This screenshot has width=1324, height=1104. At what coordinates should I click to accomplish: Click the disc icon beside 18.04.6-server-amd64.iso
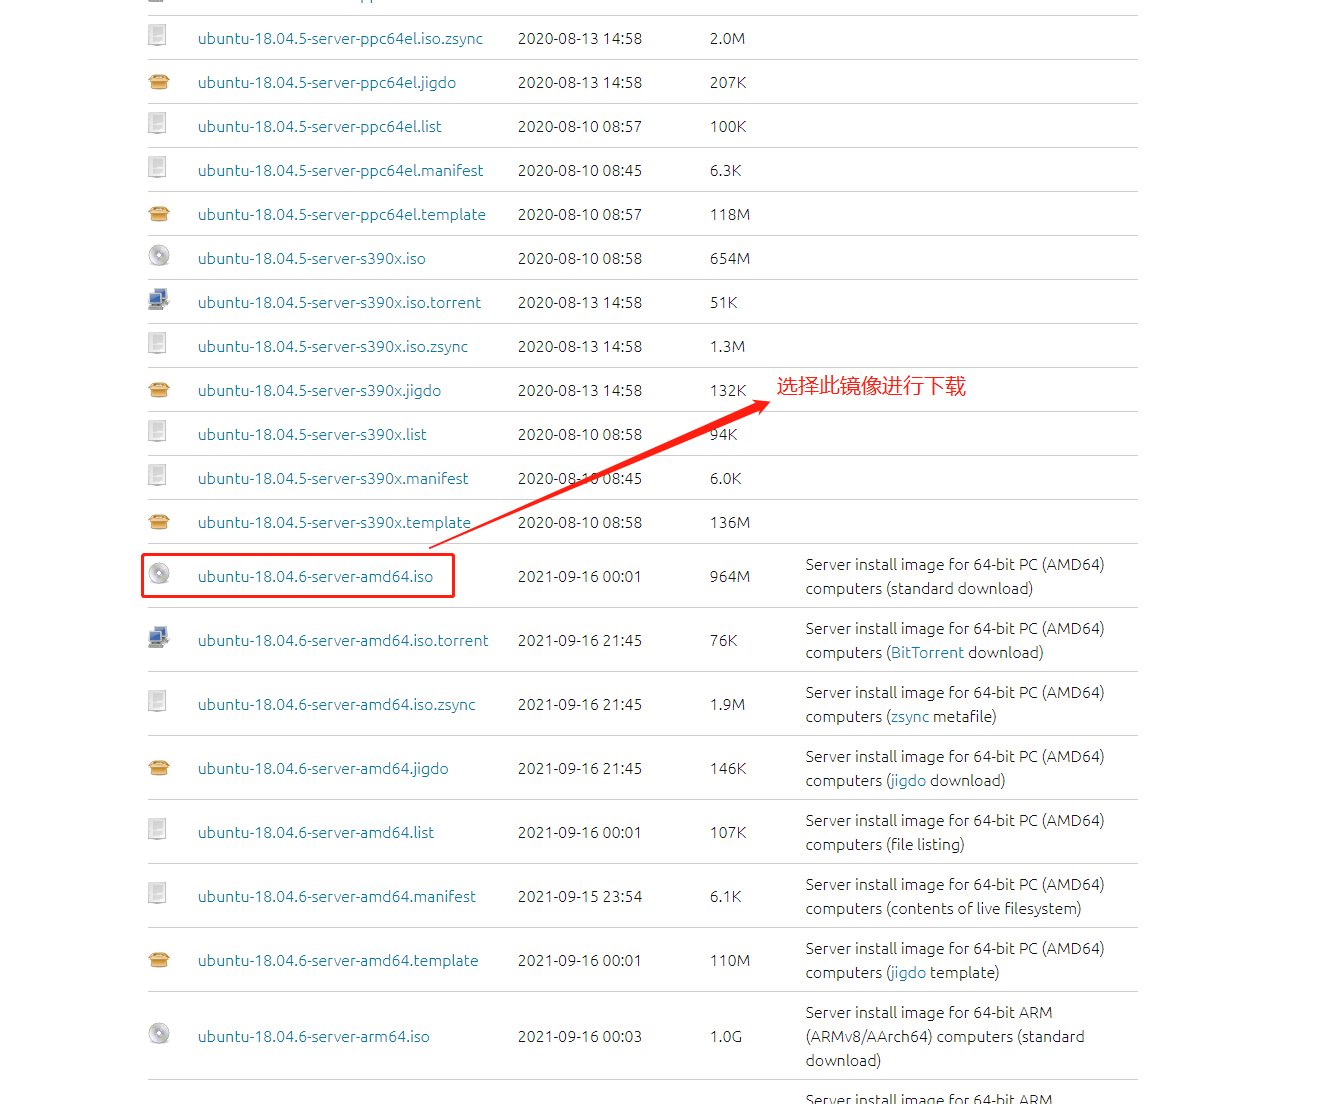(159, 574)
